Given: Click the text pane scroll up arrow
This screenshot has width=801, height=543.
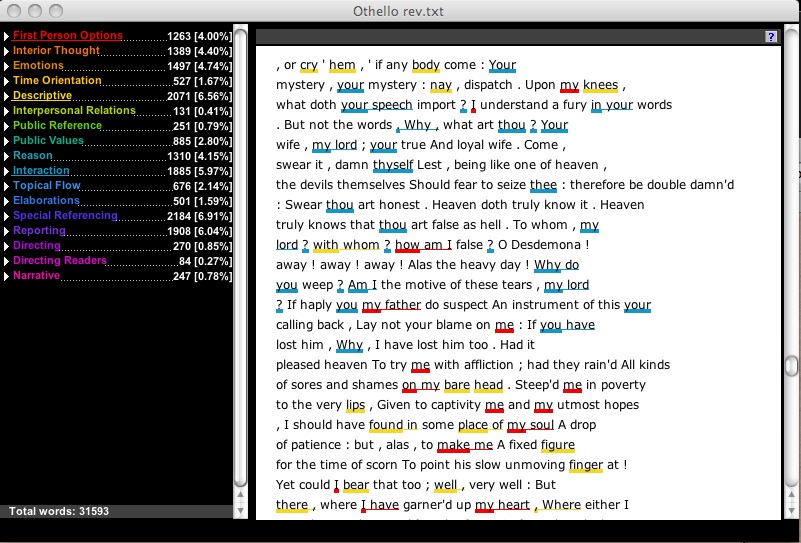Looking at the screenshot, I should click(791, 495).
